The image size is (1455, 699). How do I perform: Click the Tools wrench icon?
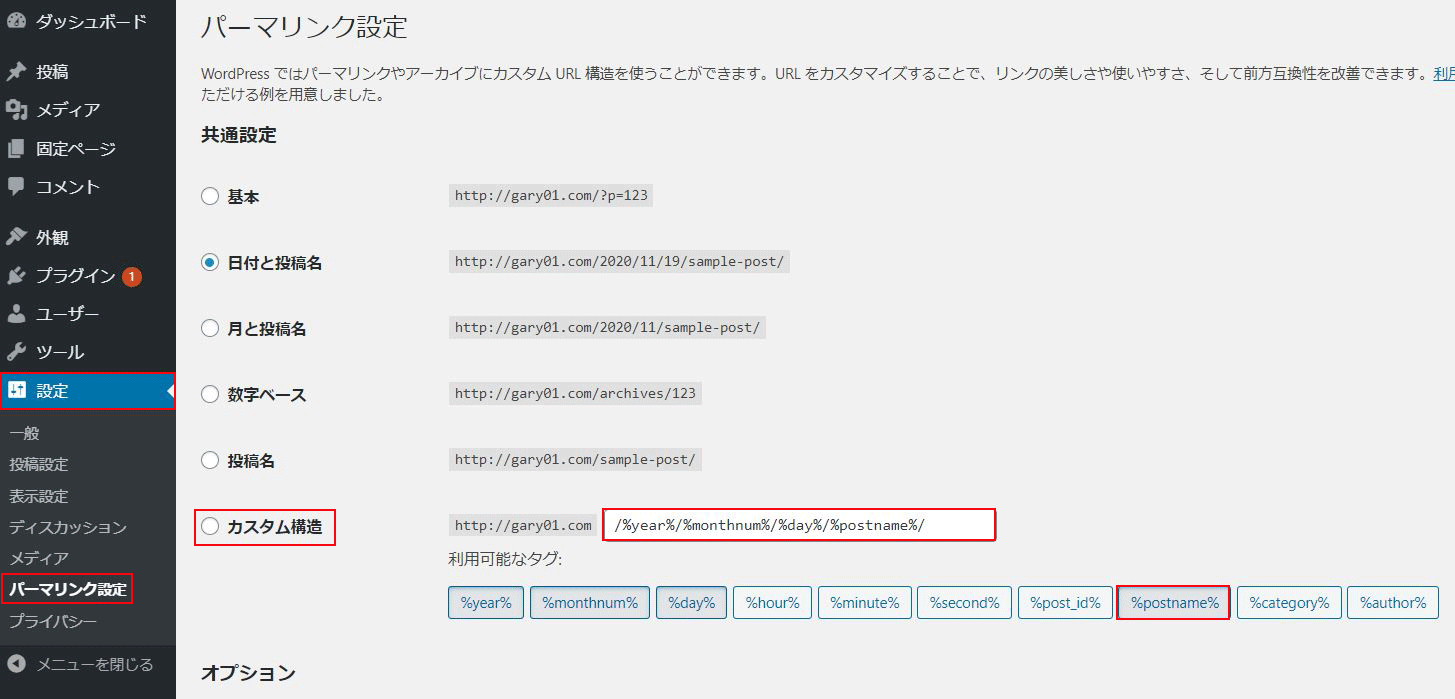[16, 352]
